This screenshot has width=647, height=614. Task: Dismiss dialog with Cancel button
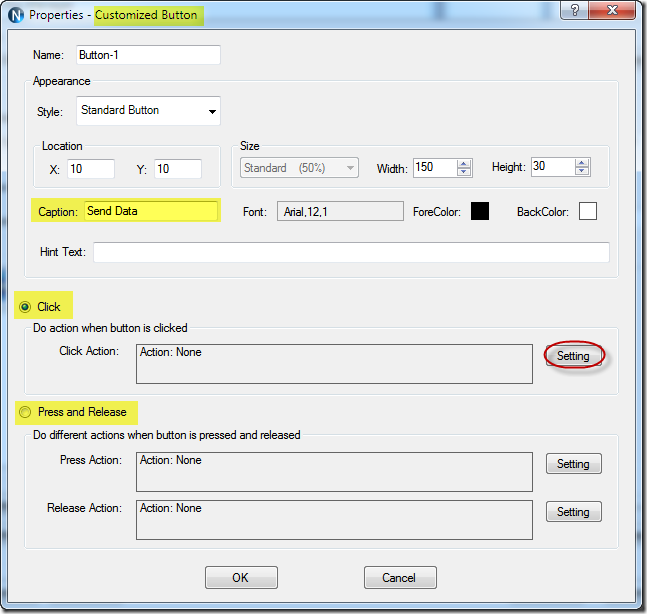(400, 578)
